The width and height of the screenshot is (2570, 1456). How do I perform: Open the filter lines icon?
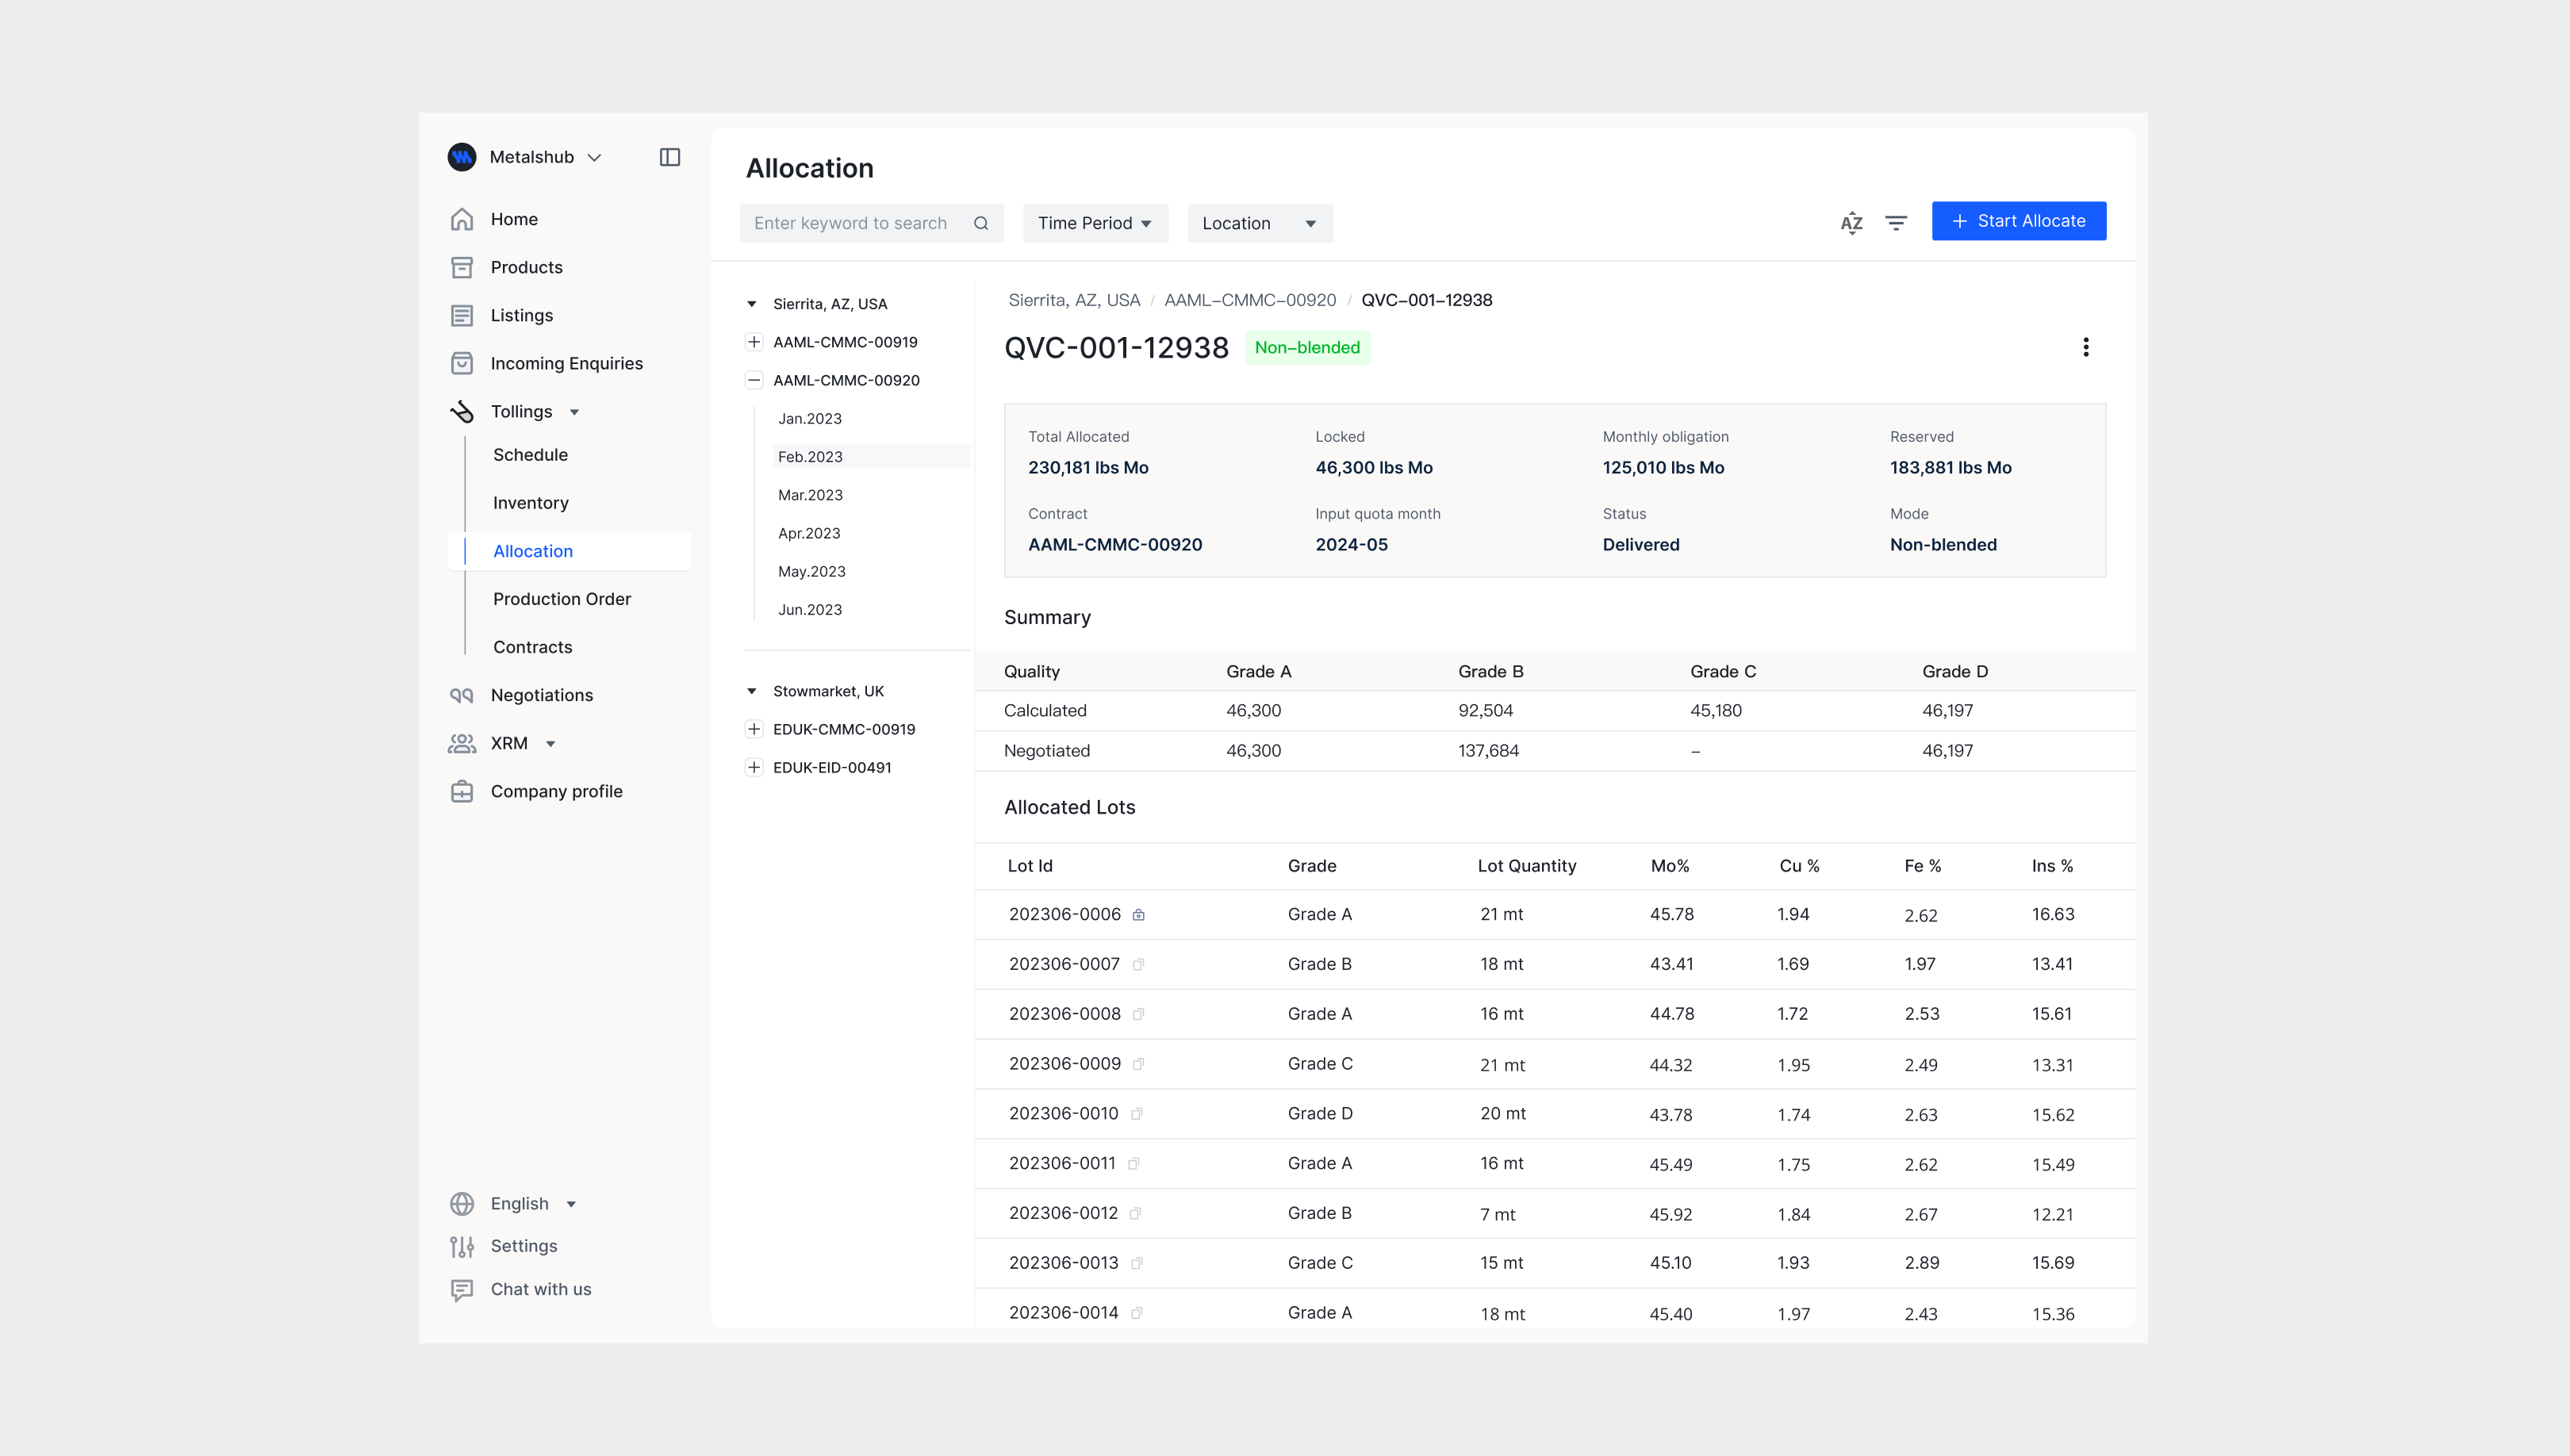(1895, 223)
